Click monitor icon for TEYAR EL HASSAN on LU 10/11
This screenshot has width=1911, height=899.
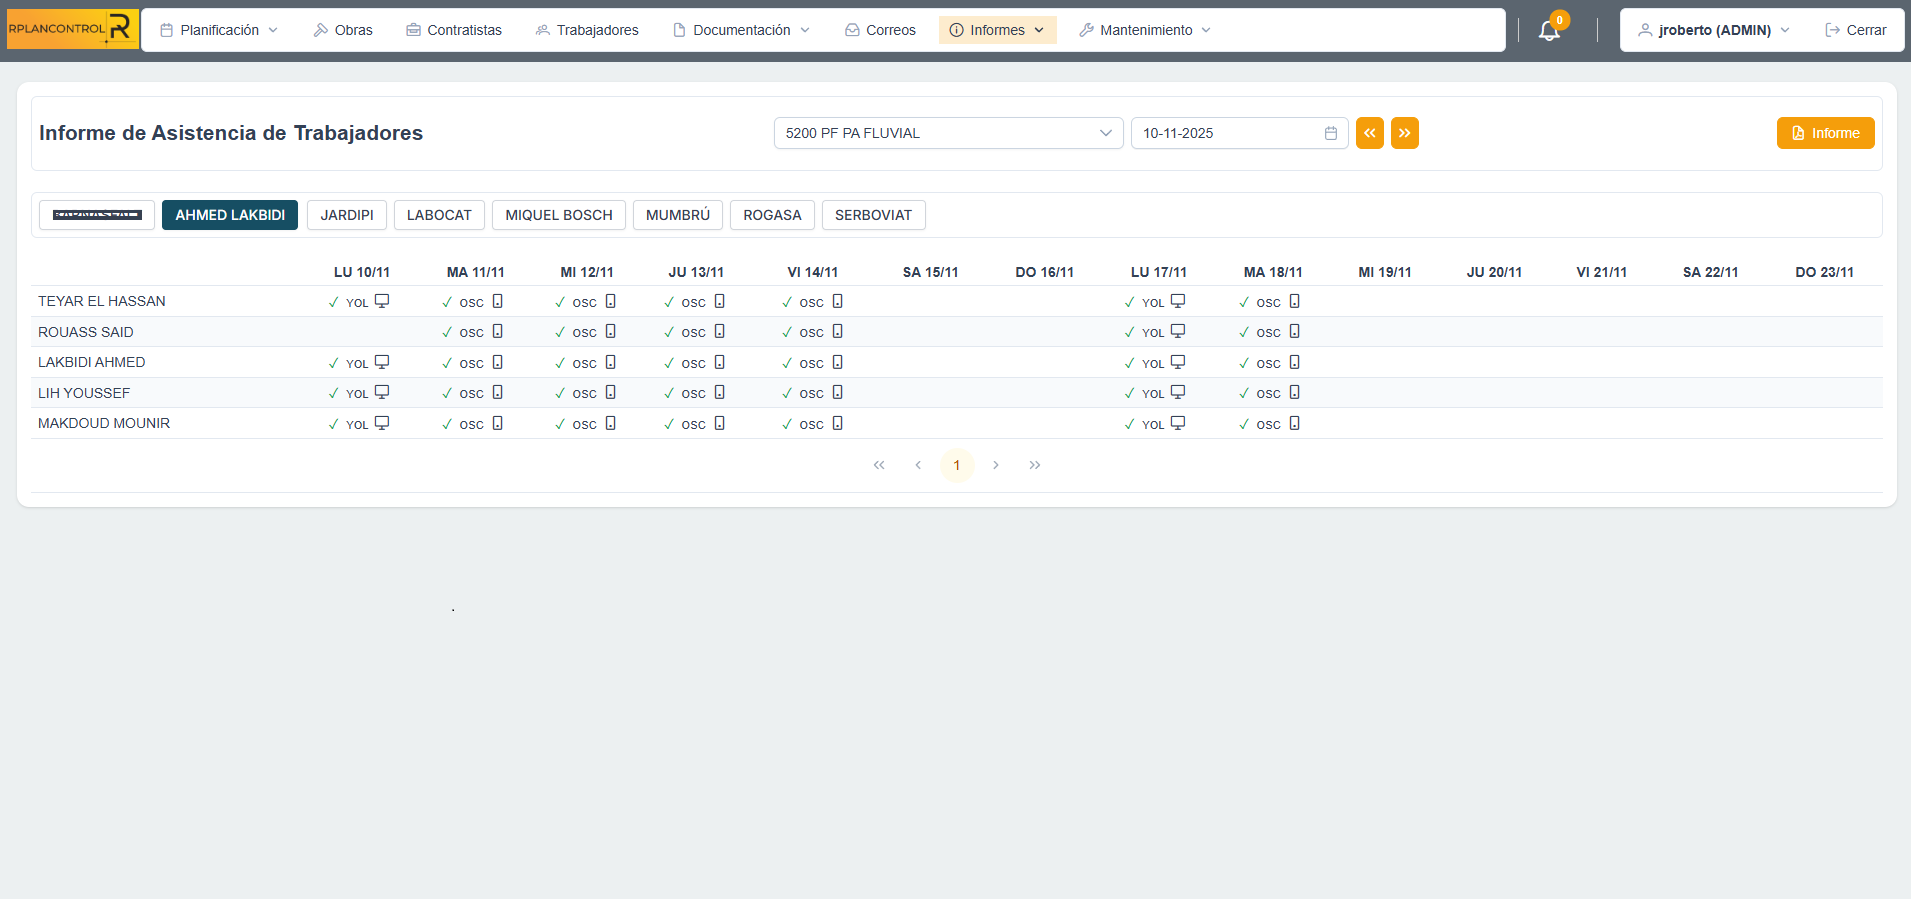pyautogui.click(x=382, y=301)
